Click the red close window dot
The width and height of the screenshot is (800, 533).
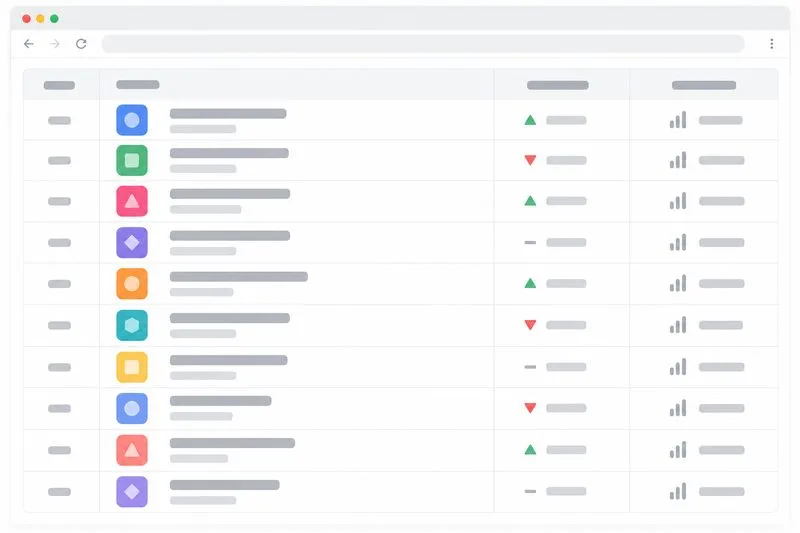pyautogui.click(x=27, y=19)
